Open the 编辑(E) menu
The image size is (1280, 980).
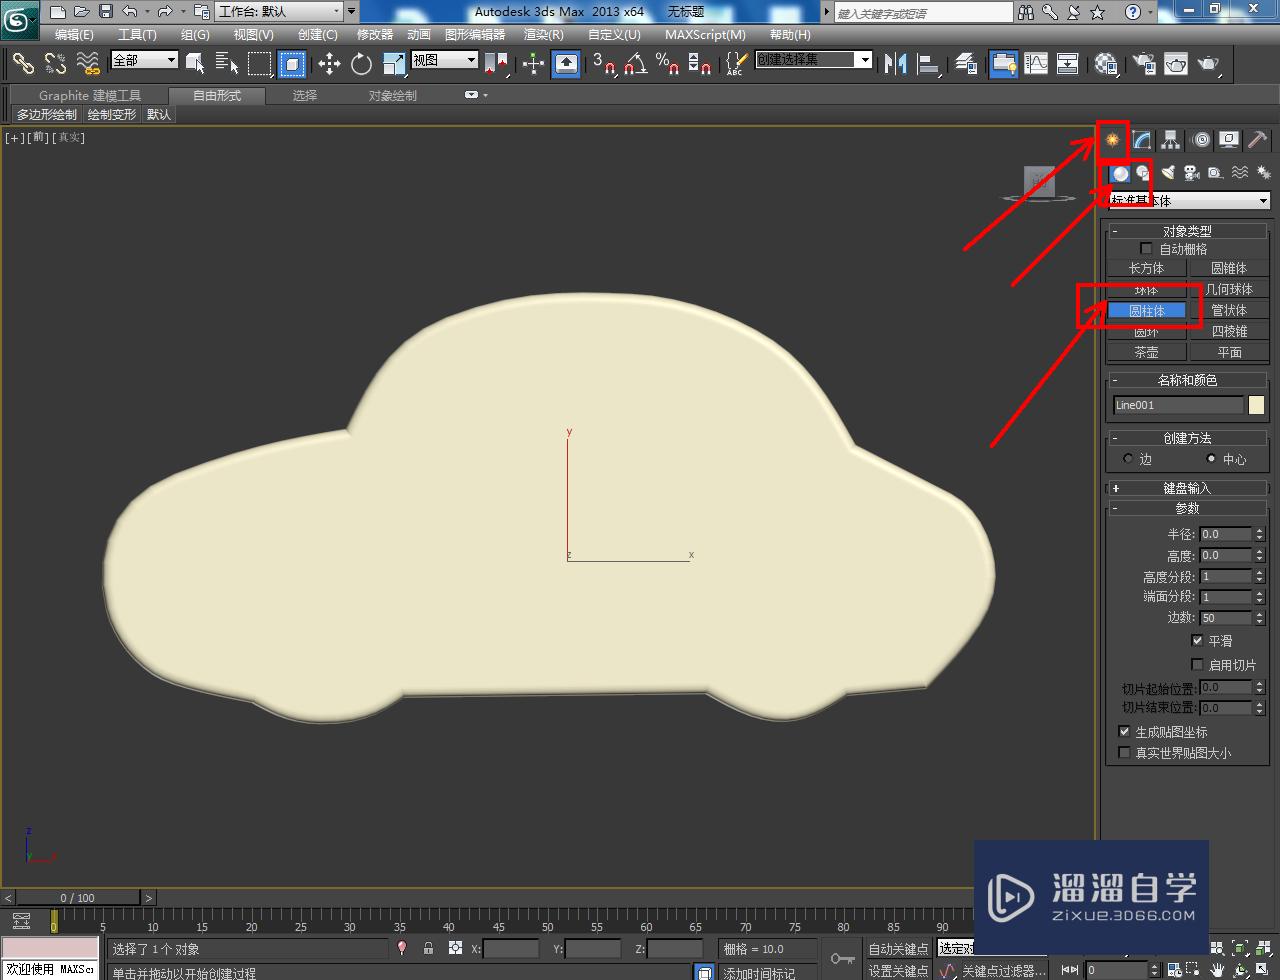(74, 34)
